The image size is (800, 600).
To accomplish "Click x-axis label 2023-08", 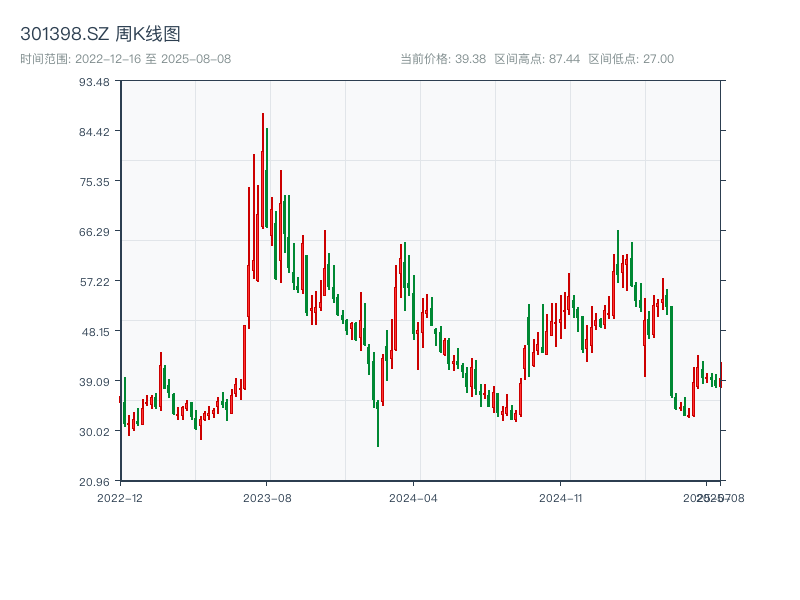I will [x=267, y=498].
